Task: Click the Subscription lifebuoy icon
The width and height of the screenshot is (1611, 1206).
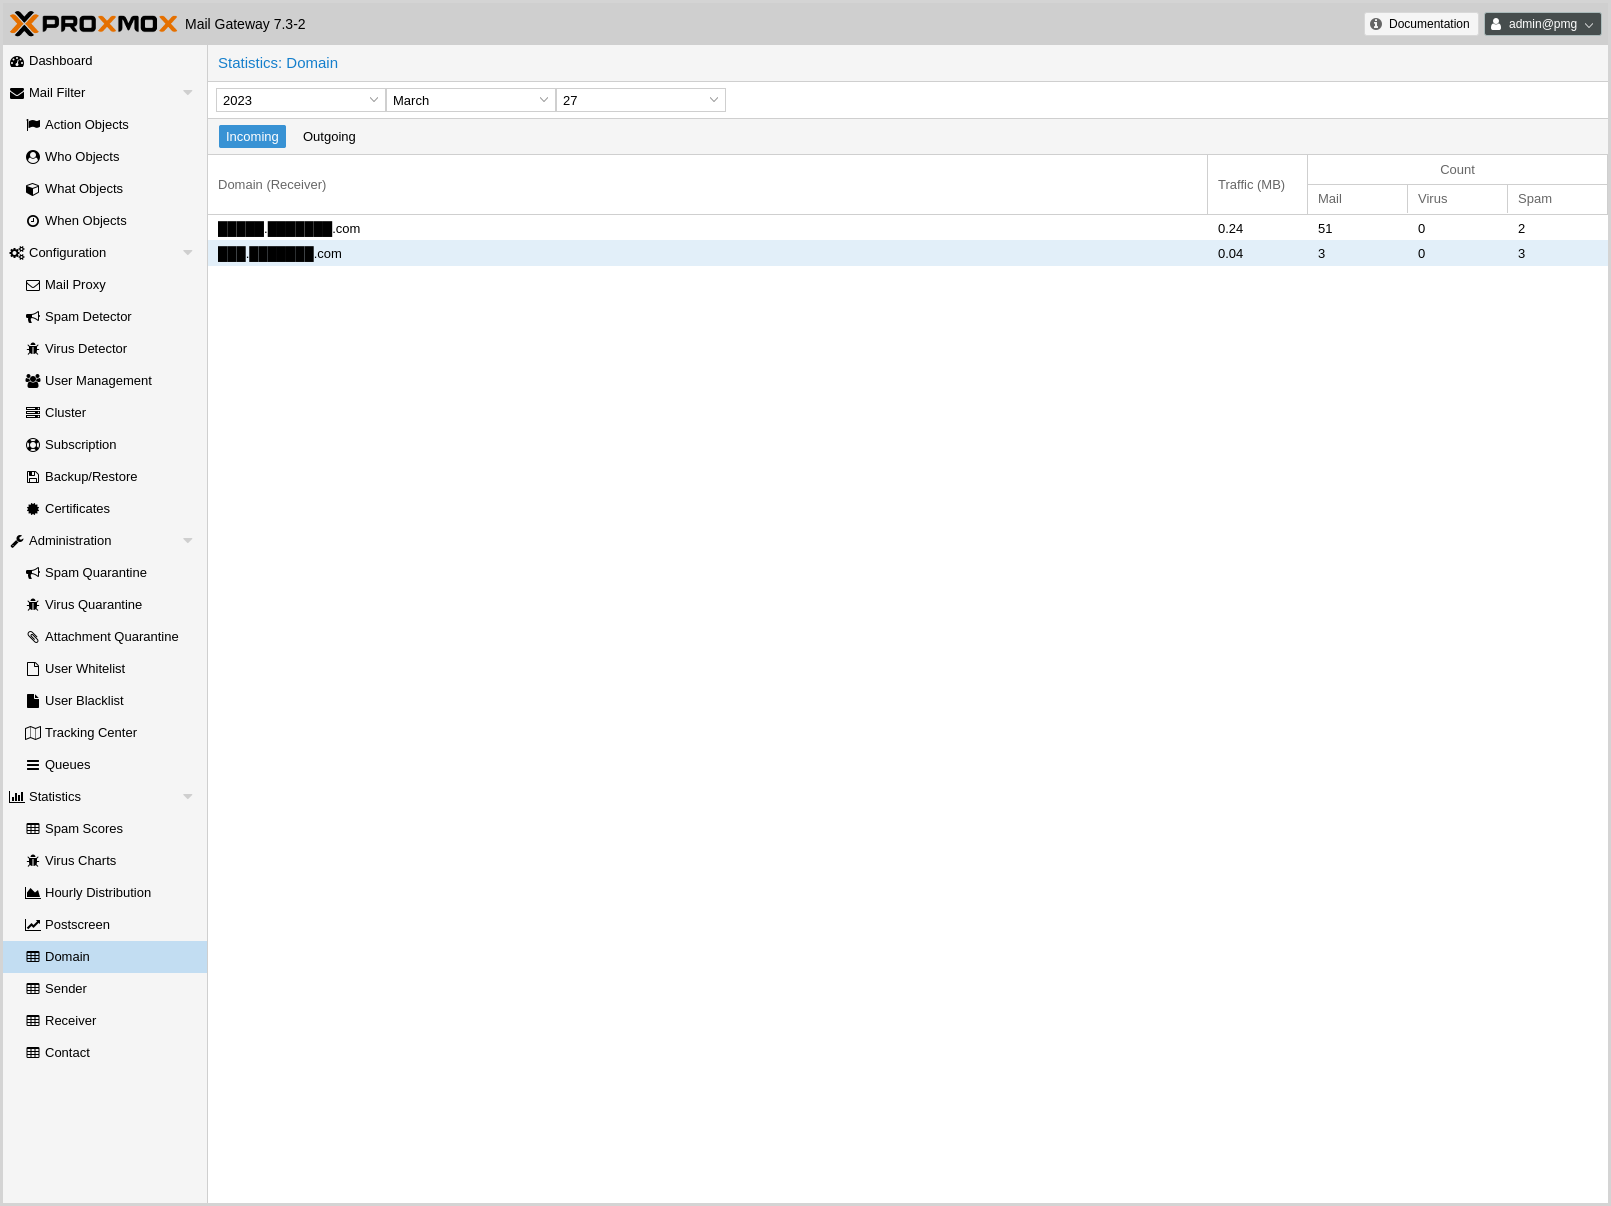Action: 33,445
